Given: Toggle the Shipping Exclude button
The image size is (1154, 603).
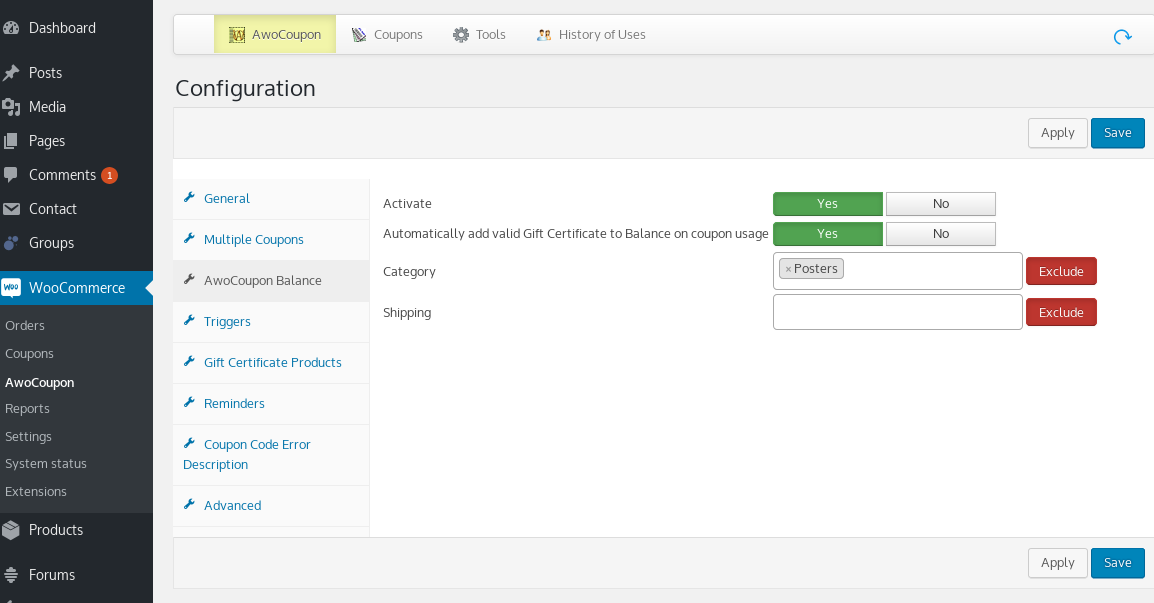Looking at the screenshot, I should point(1061,312).
